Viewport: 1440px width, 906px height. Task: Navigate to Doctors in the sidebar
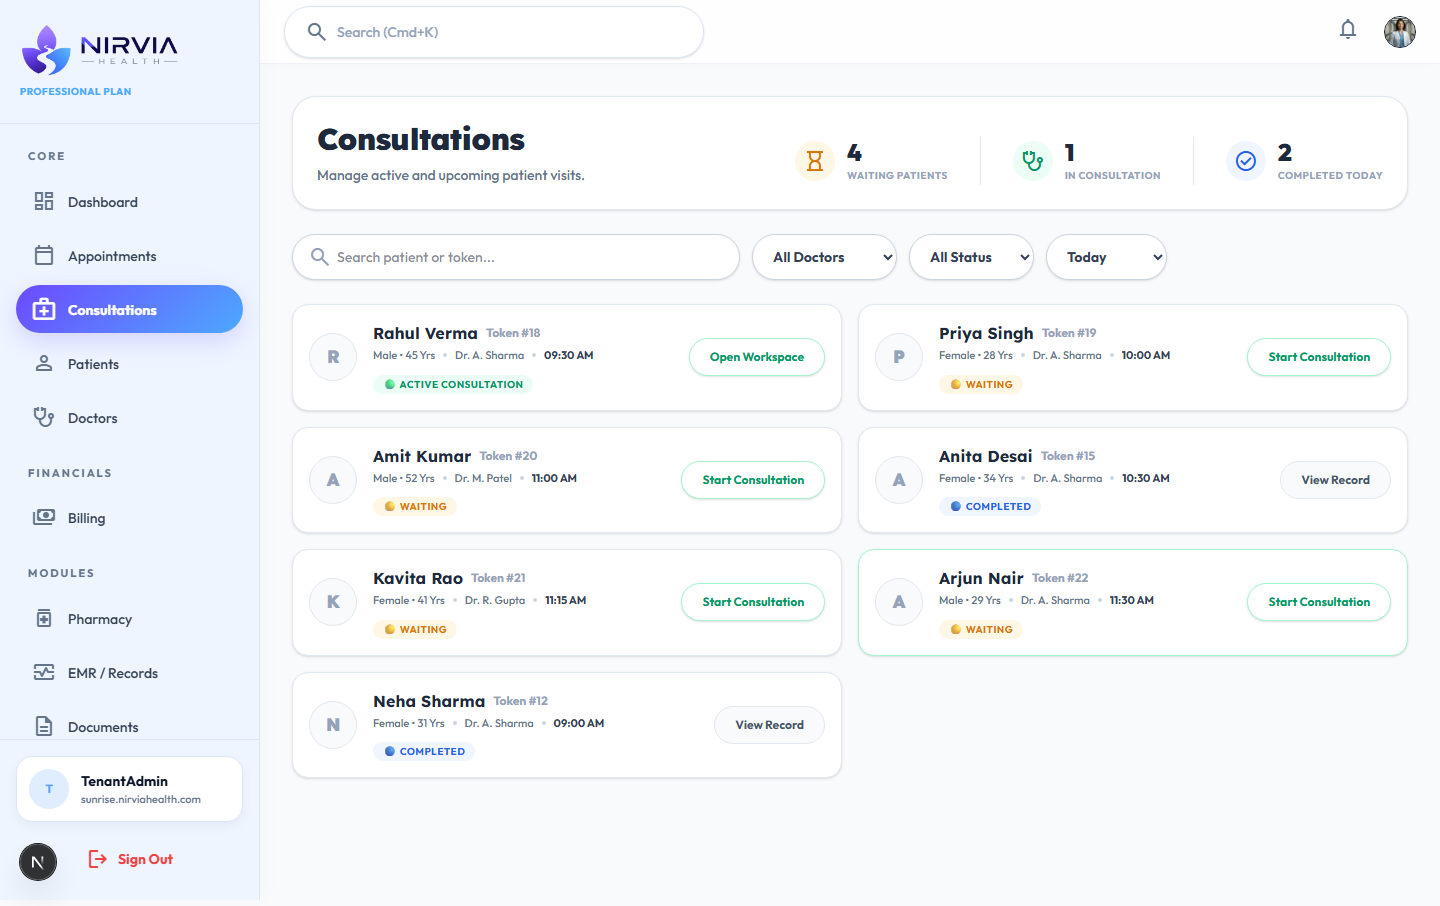pos(130,418)
